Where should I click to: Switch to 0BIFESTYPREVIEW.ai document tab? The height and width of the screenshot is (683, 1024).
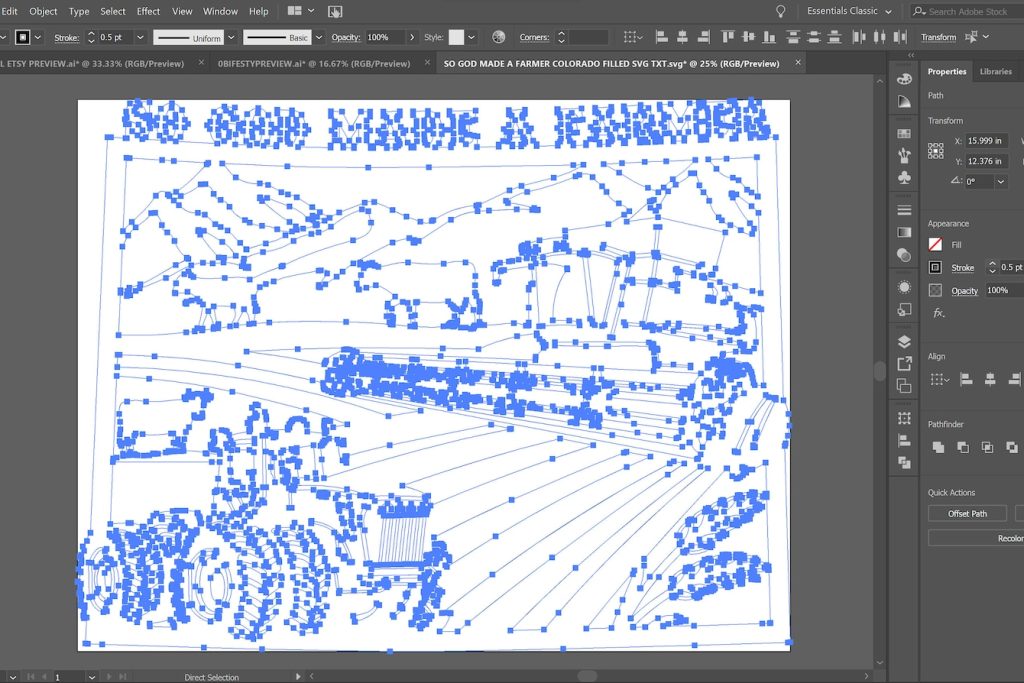(314, 63)
